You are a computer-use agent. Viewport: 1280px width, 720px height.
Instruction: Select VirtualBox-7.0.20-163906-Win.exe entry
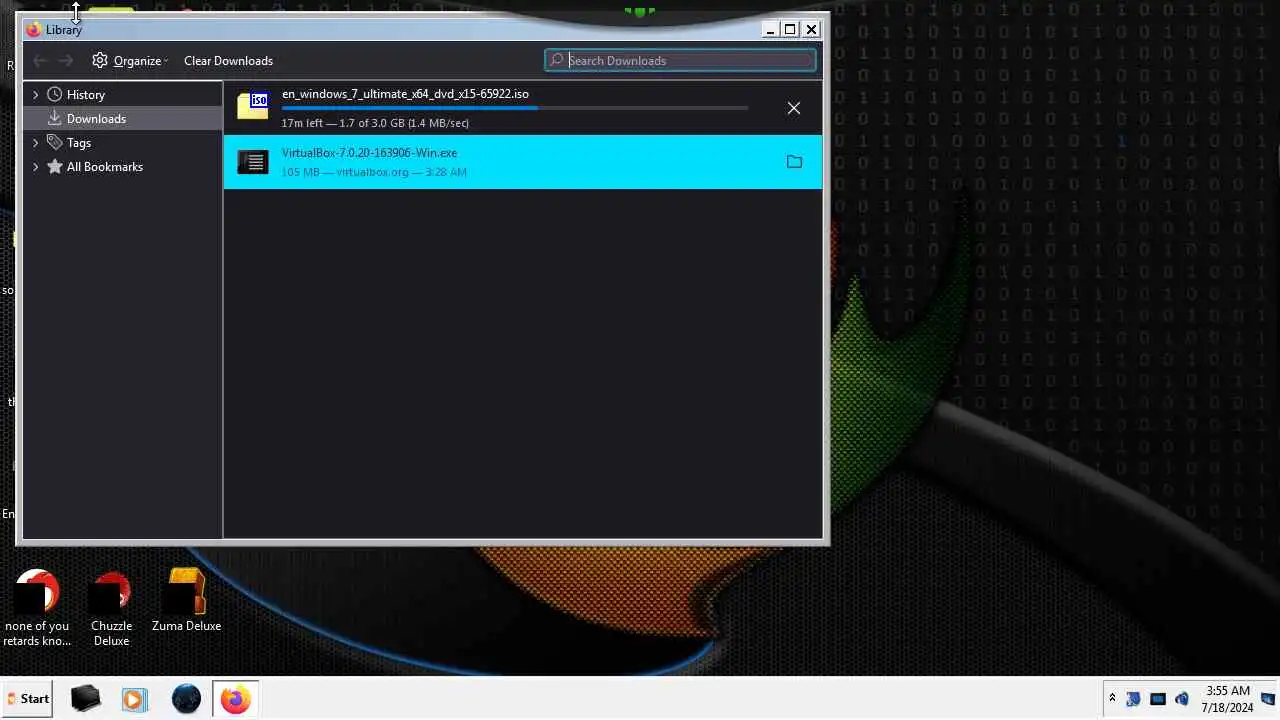[x=522, y=162]
